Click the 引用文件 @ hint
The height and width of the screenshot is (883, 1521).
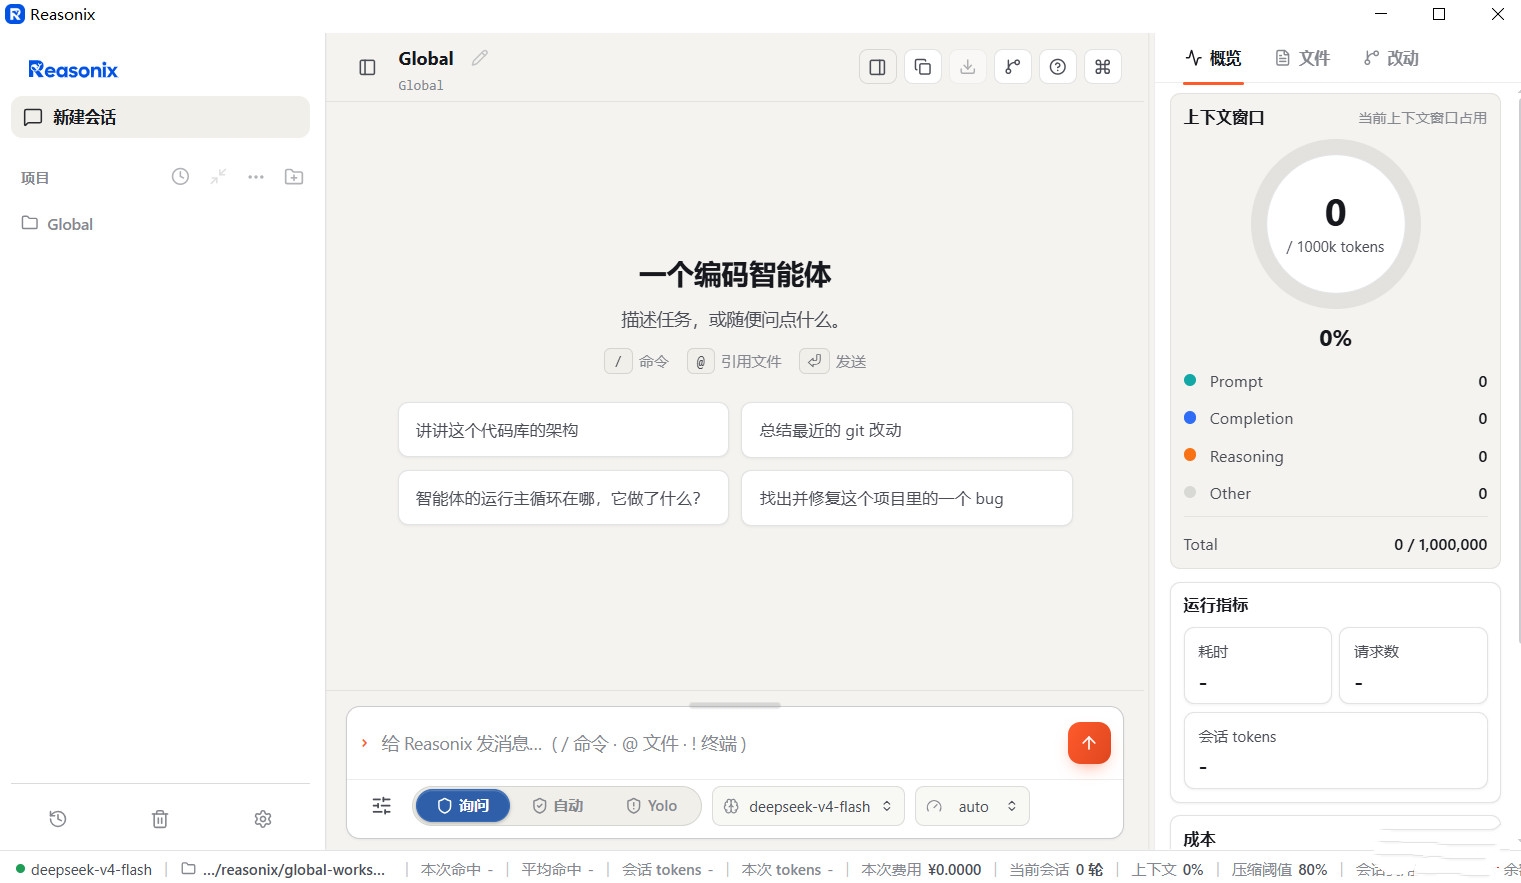pyautogui.click(x=735, y=361)
